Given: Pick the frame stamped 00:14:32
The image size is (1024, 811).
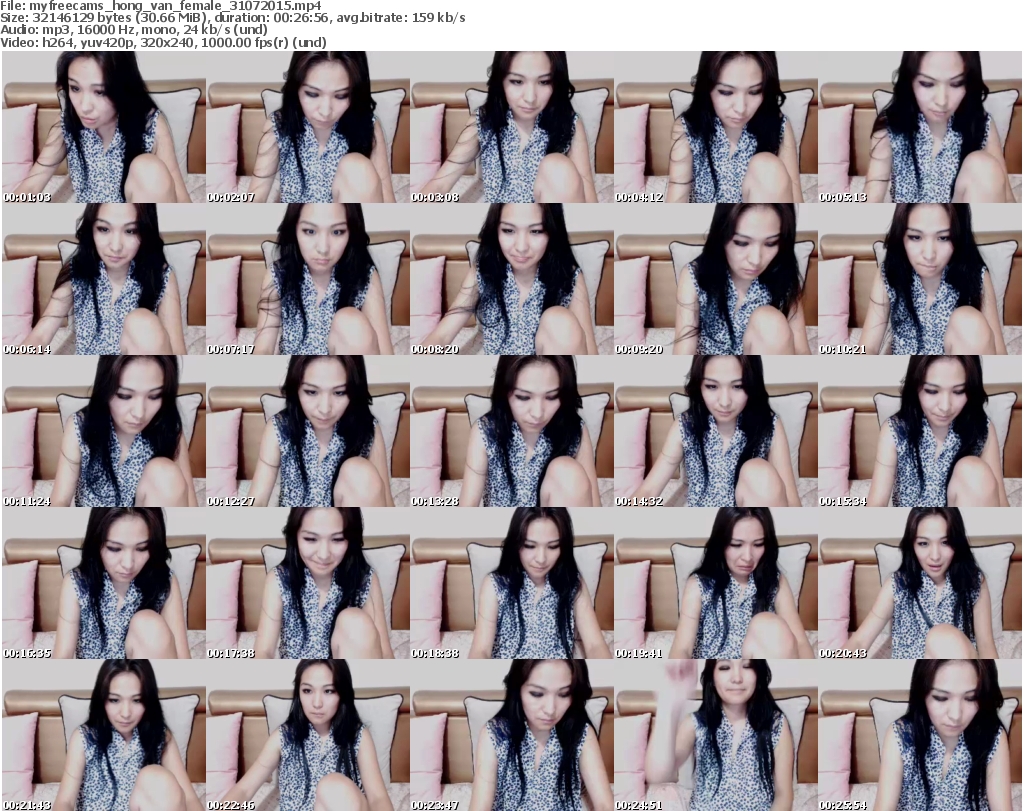Looking at the screenshot, I should pos(716,431).
